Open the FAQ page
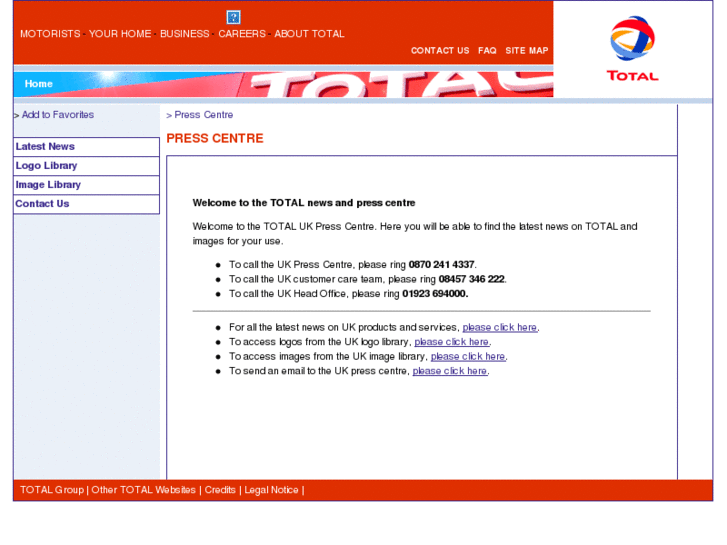 coord(487,51)
